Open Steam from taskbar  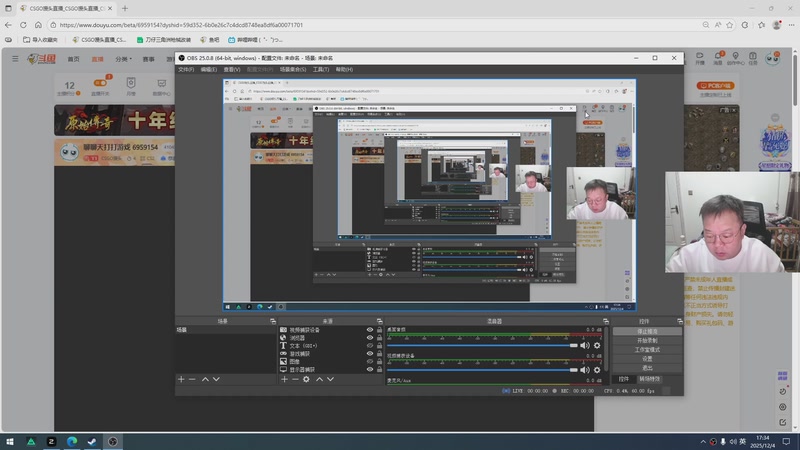click(x=92, y=441)
